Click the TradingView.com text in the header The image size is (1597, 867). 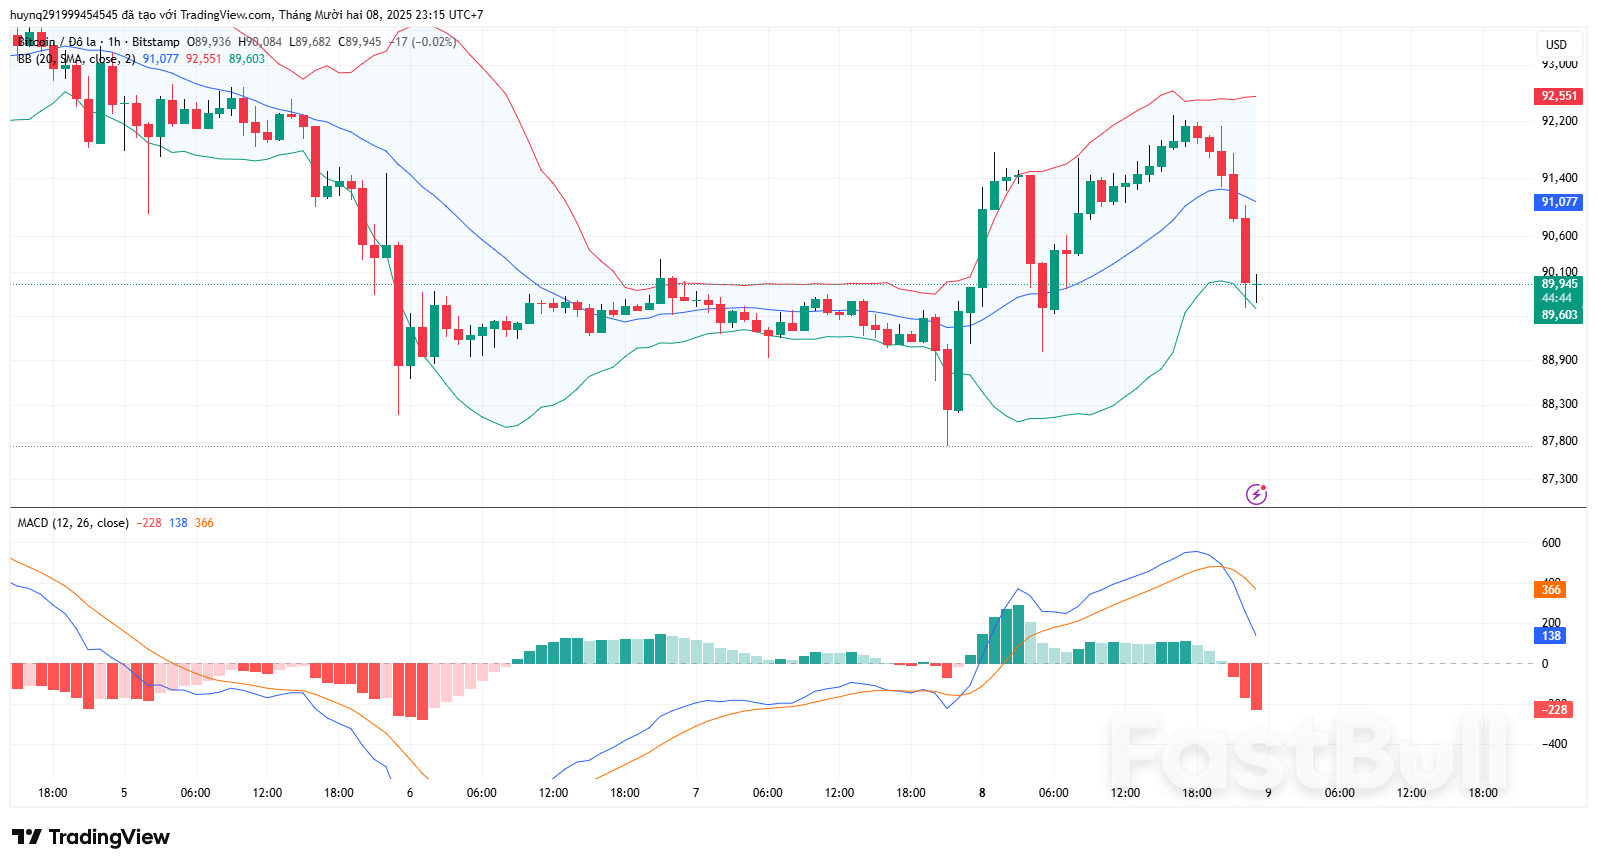pos(226,15)
